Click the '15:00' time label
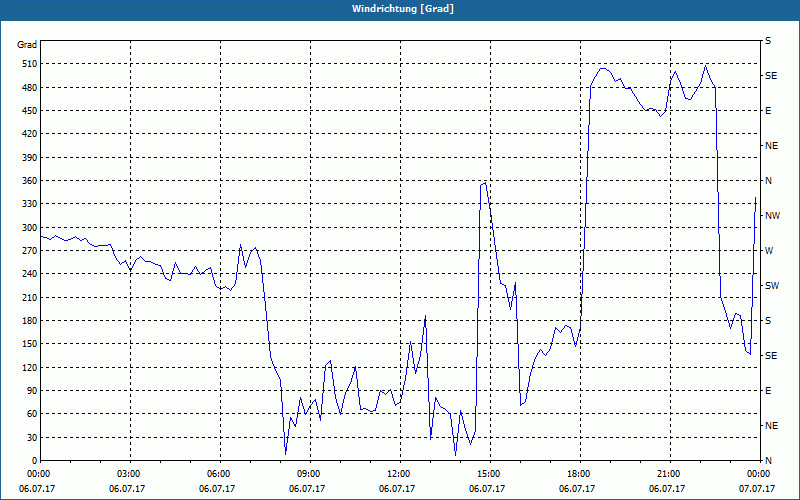This screenshot has height=500, width=800. tap(487, 473)
